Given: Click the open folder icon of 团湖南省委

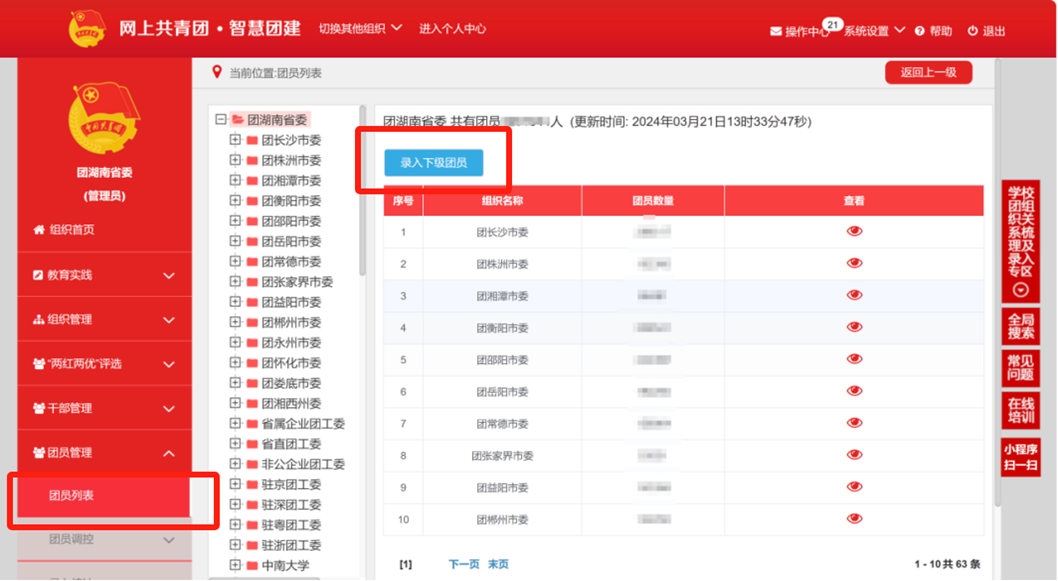Looking at the screenshot, I should coord(238,120).
